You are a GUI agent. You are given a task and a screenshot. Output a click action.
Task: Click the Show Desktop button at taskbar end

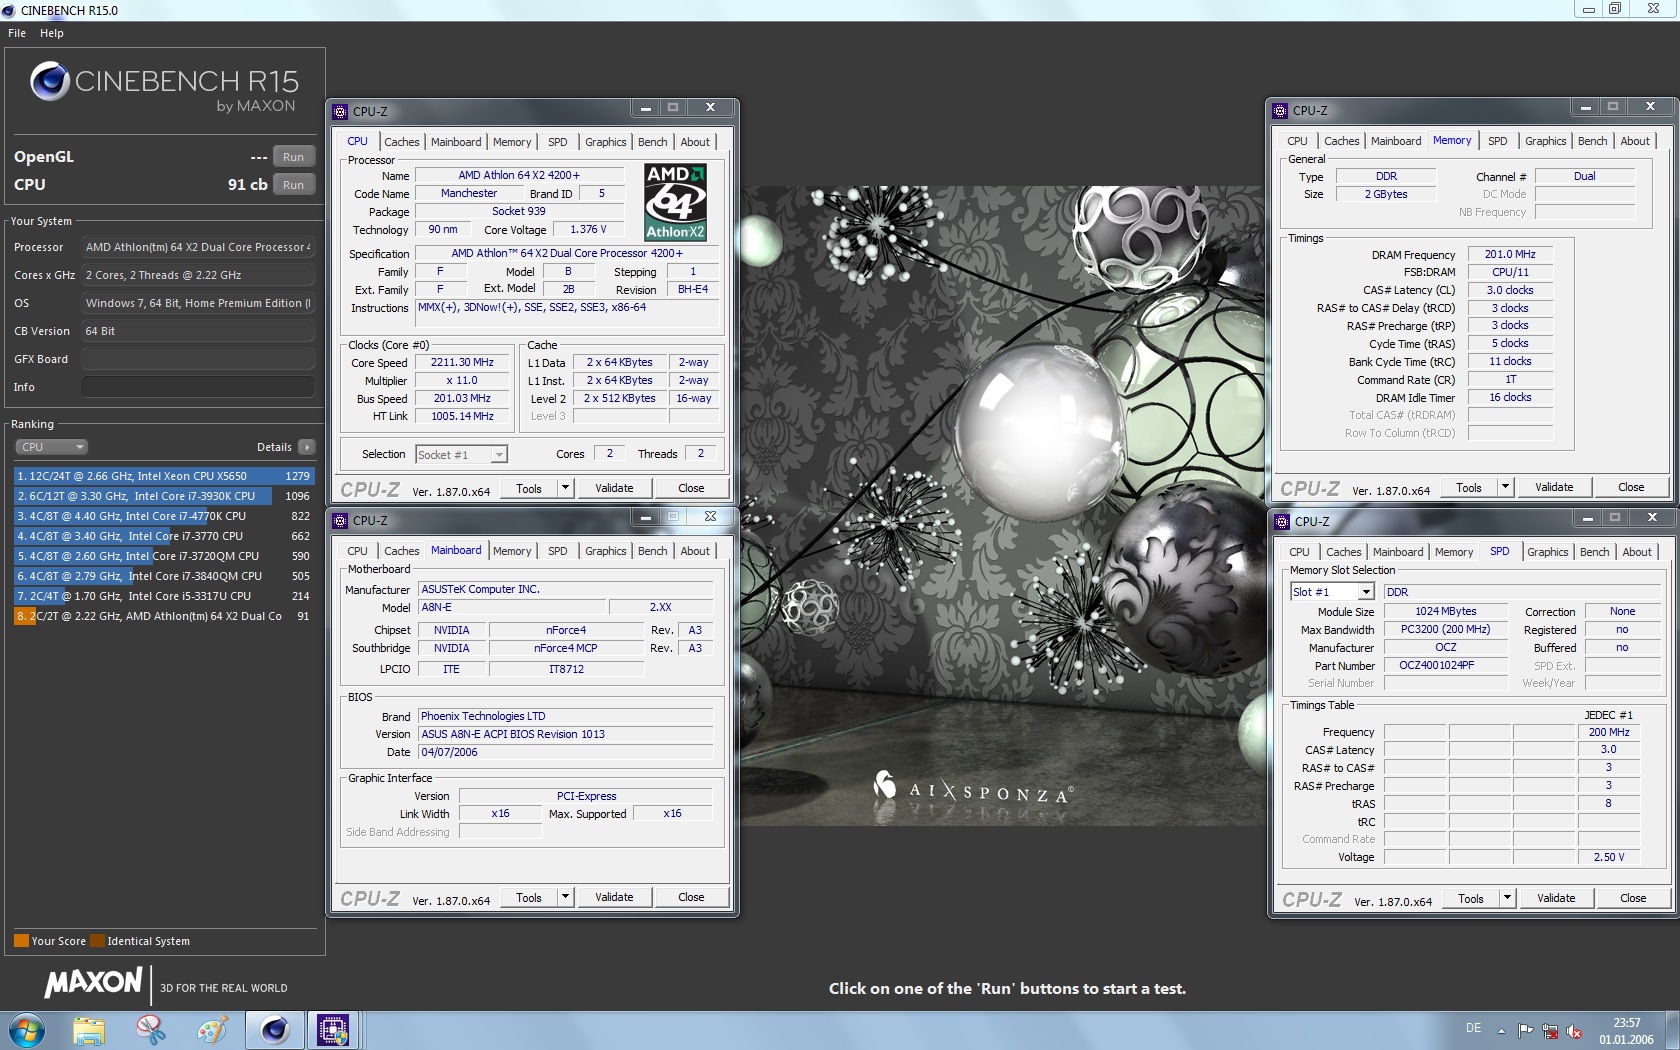1672,1031
